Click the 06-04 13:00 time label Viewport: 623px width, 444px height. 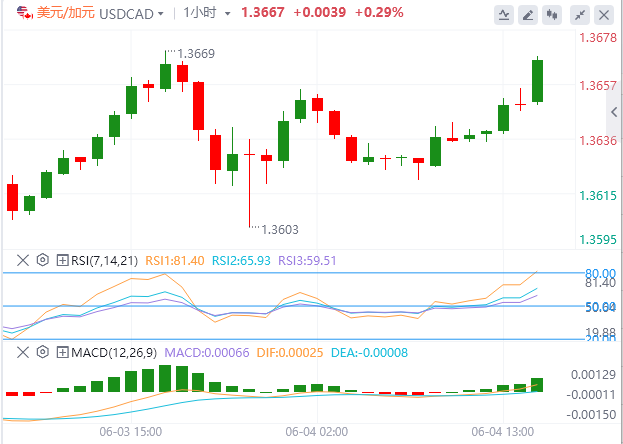pos(503,432)
